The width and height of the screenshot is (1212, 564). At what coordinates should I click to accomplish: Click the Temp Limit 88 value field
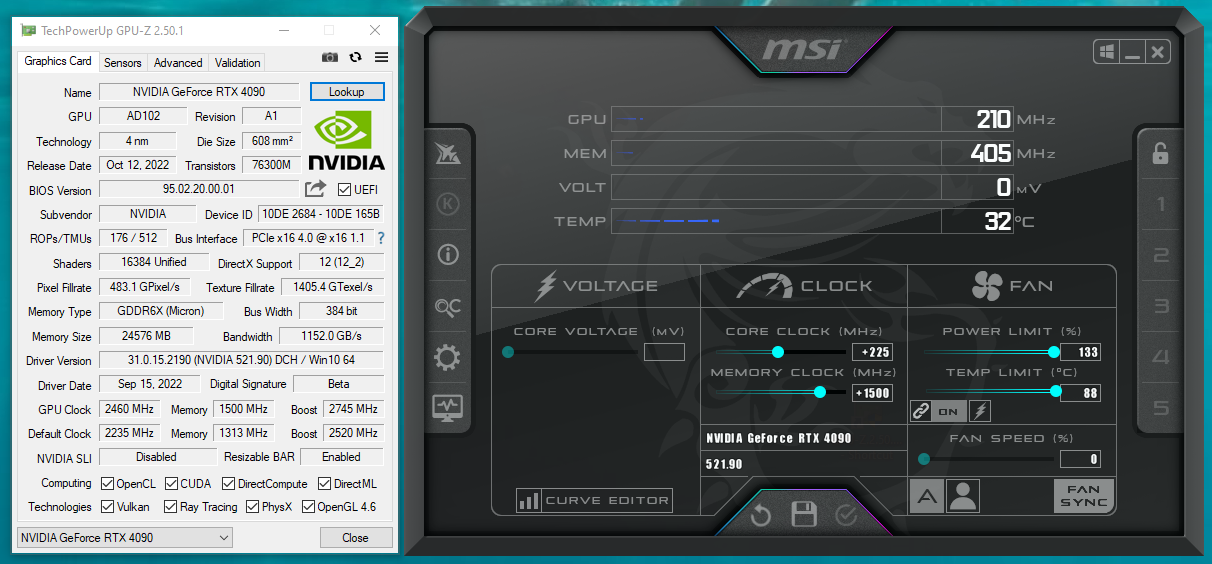coord(1080,393)
